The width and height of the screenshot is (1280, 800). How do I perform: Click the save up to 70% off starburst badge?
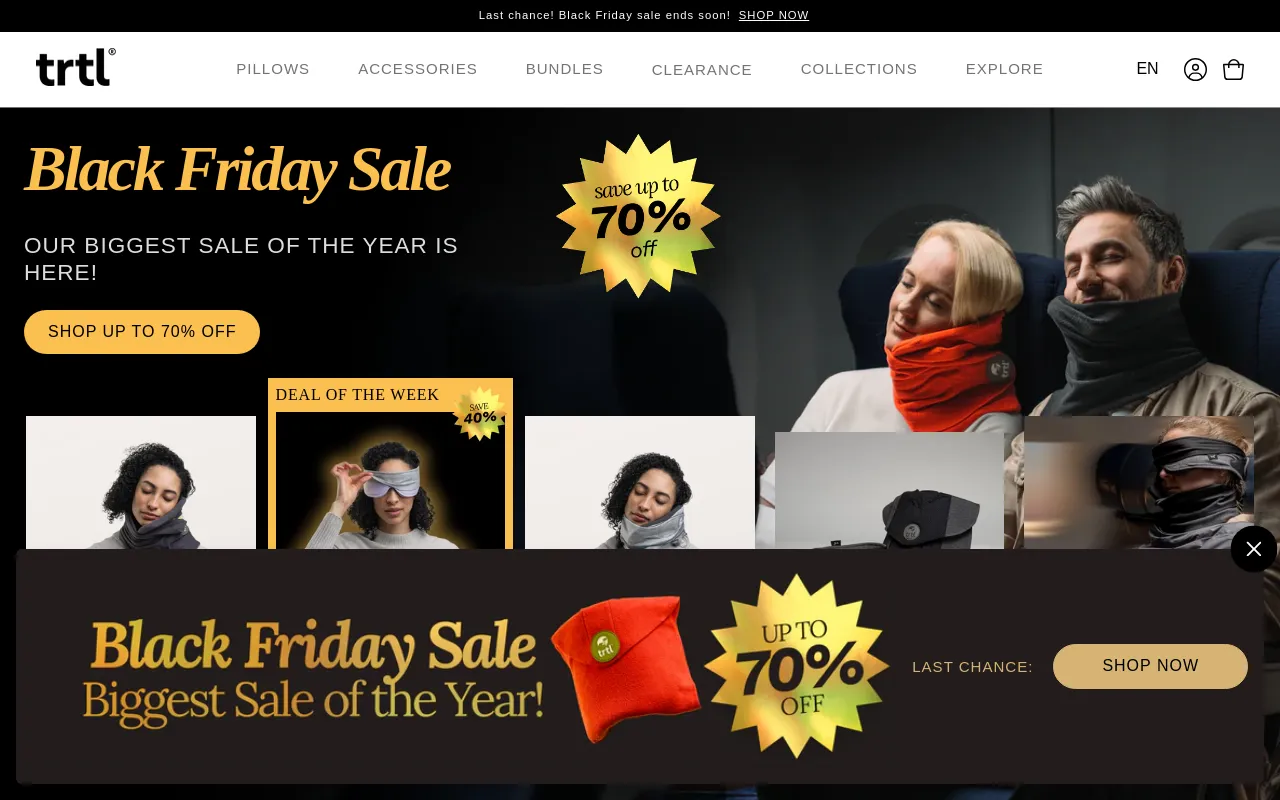[638, 217]
